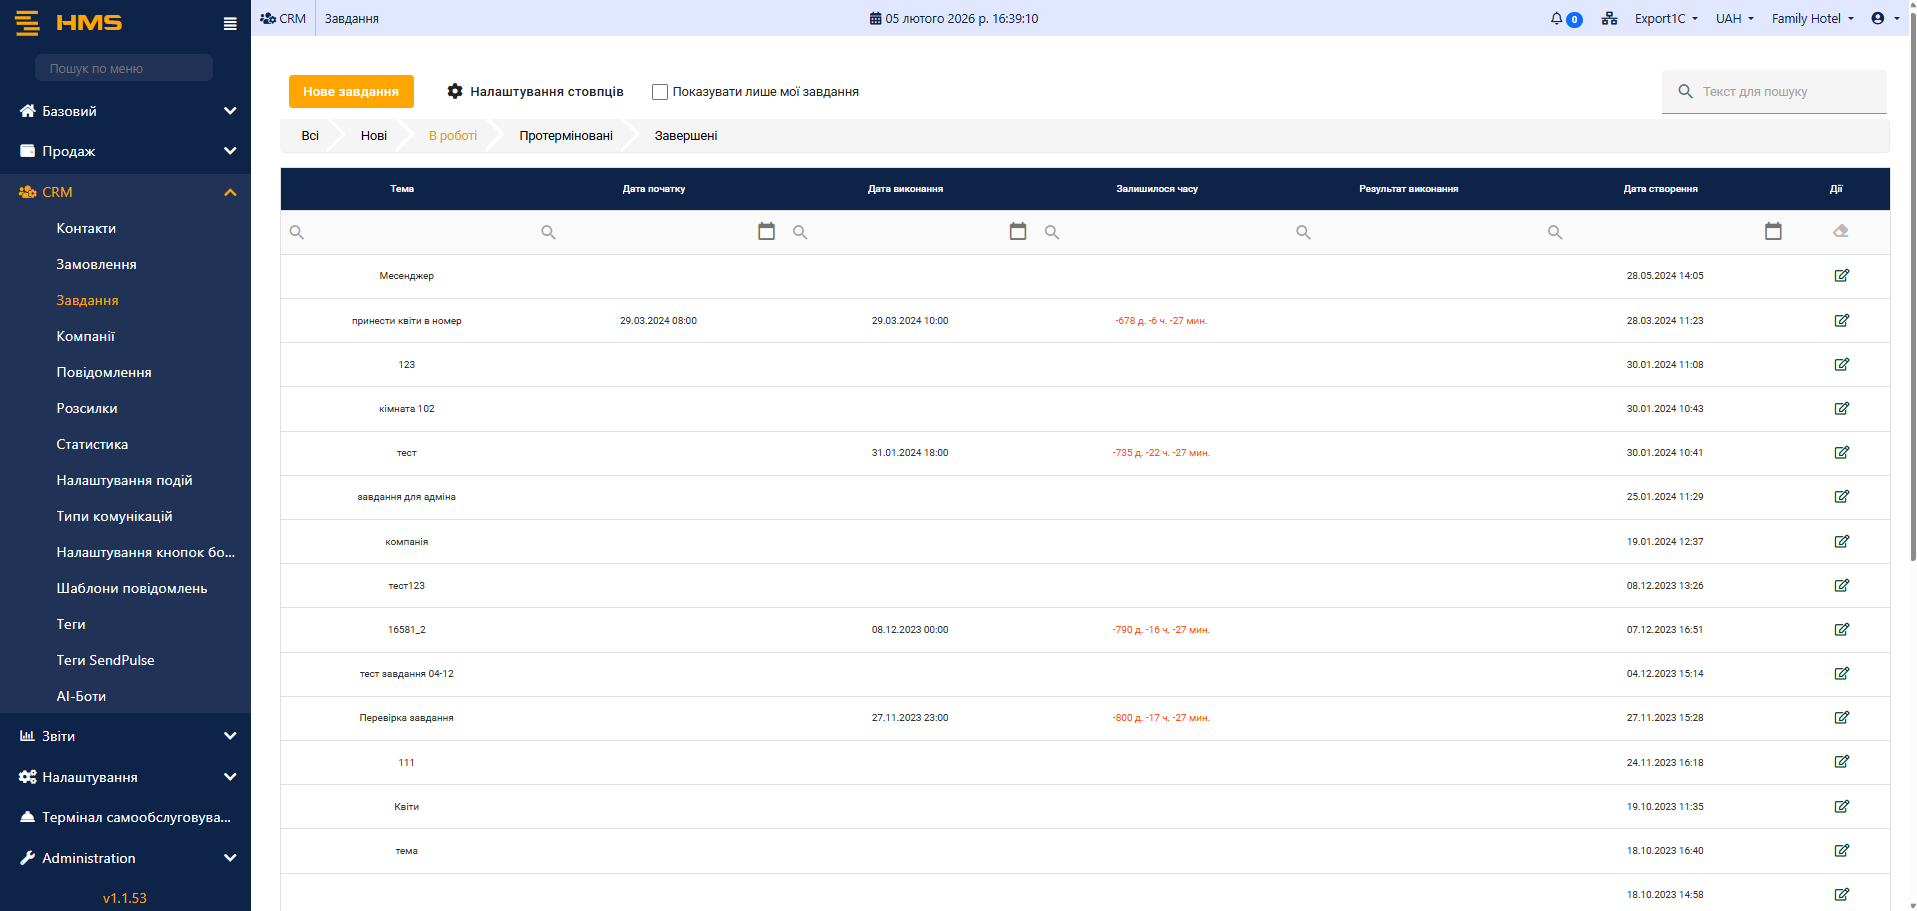This screenshot has width=1917, height=911.
Task: Click edit icon for кімната 102 task
Action: pos(1841,409)
